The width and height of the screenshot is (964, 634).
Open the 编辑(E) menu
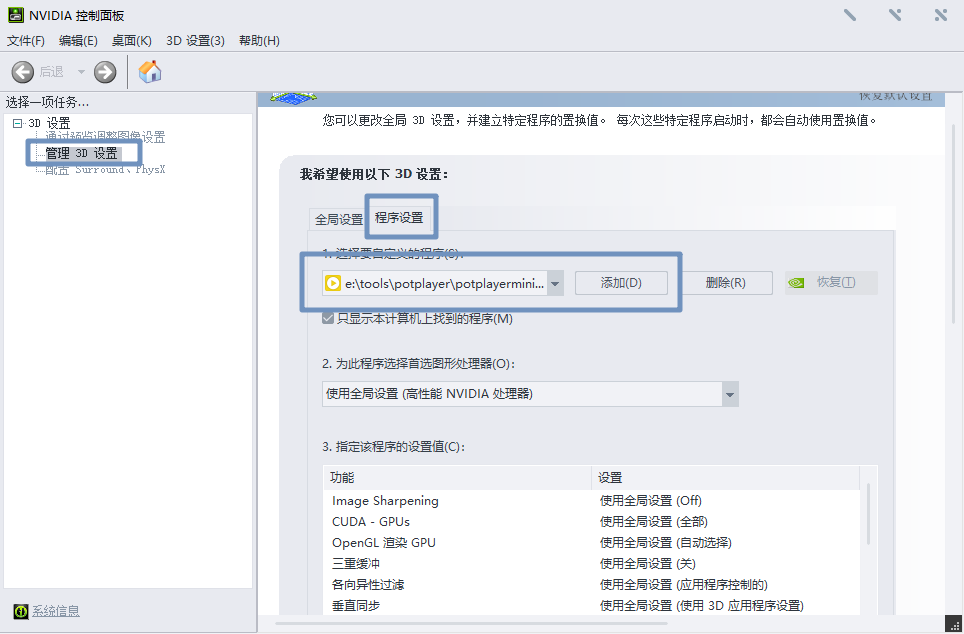coord(78,41)
